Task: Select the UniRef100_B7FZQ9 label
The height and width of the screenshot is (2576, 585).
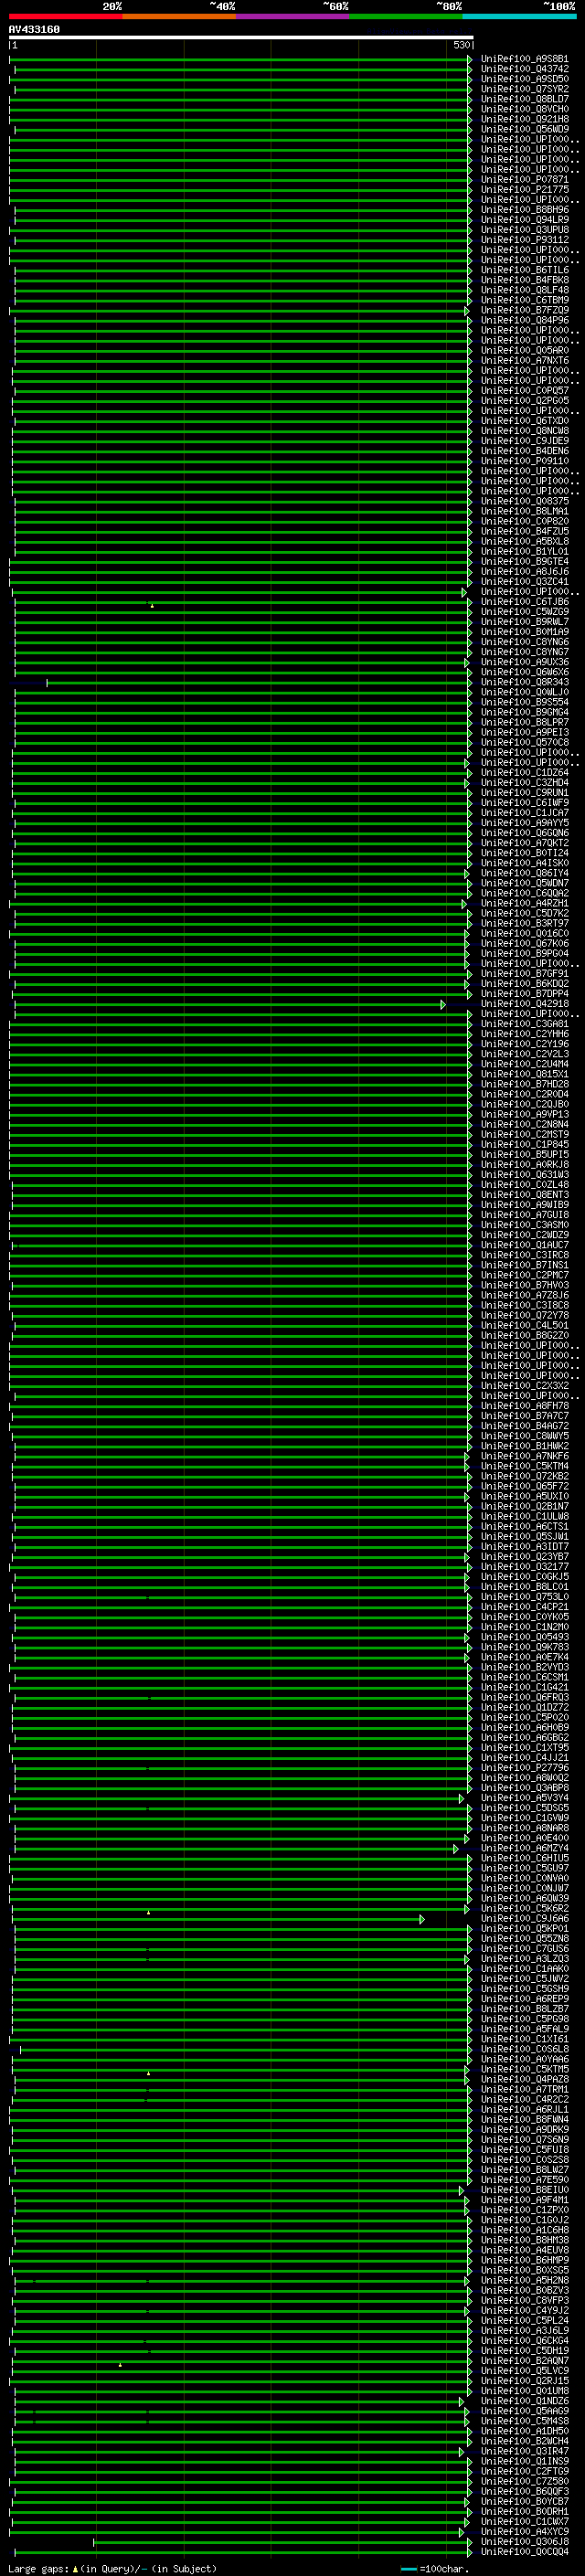Action: [524, 310]
